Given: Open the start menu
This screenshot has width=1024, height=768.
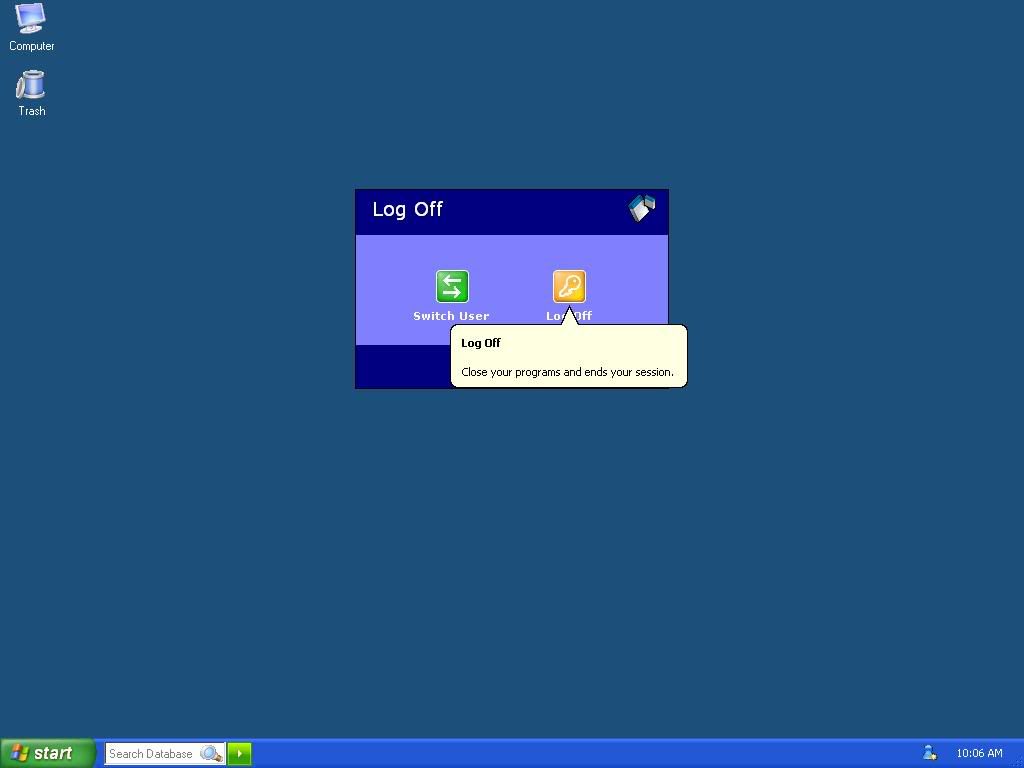Looking at the screenshot, I should pyautogui.click(x=48, y=753).
